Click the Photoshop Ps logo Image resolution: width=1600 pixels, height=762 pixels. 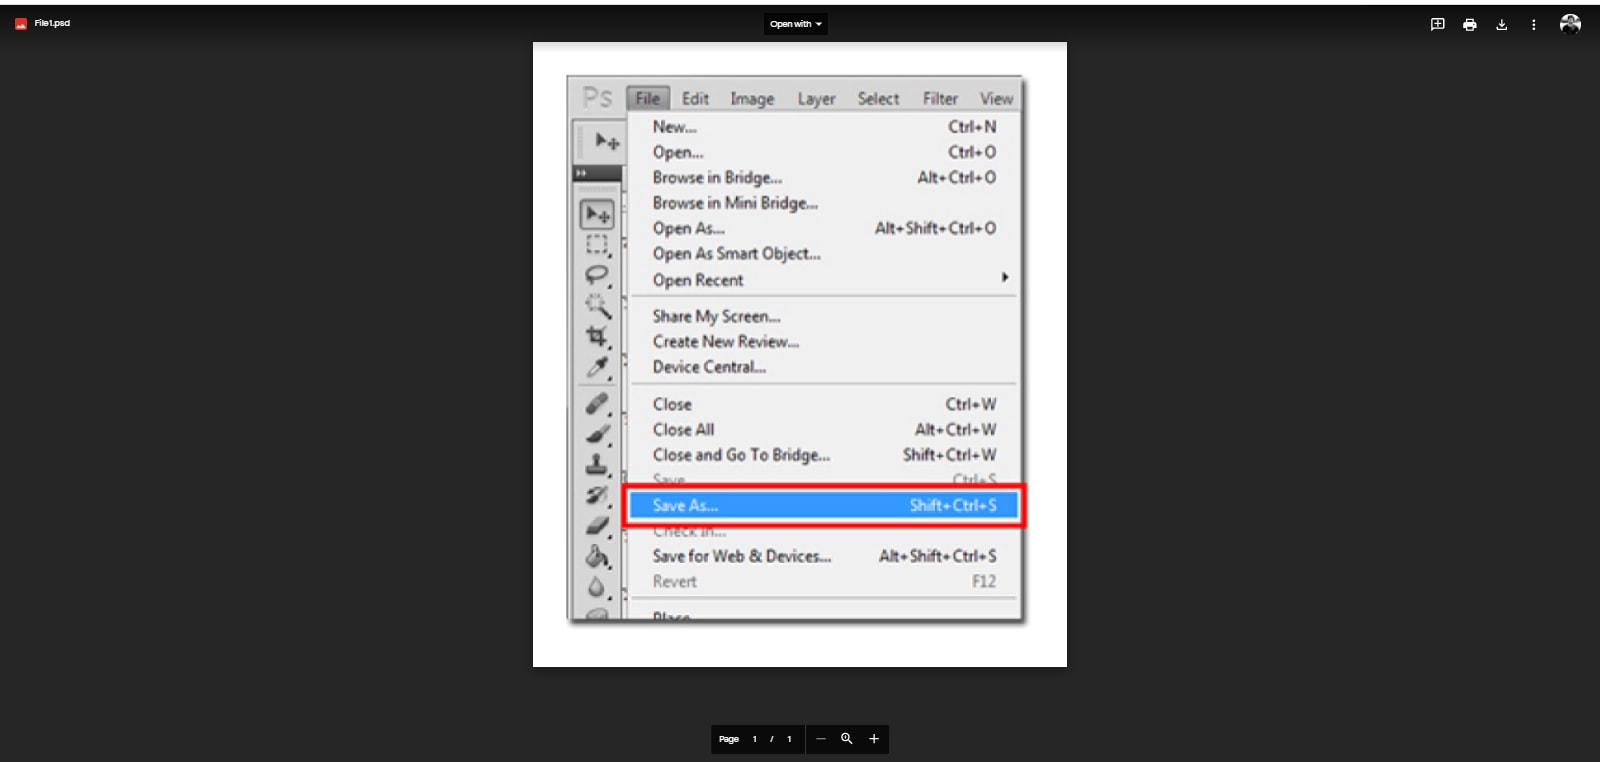(597, 97)
